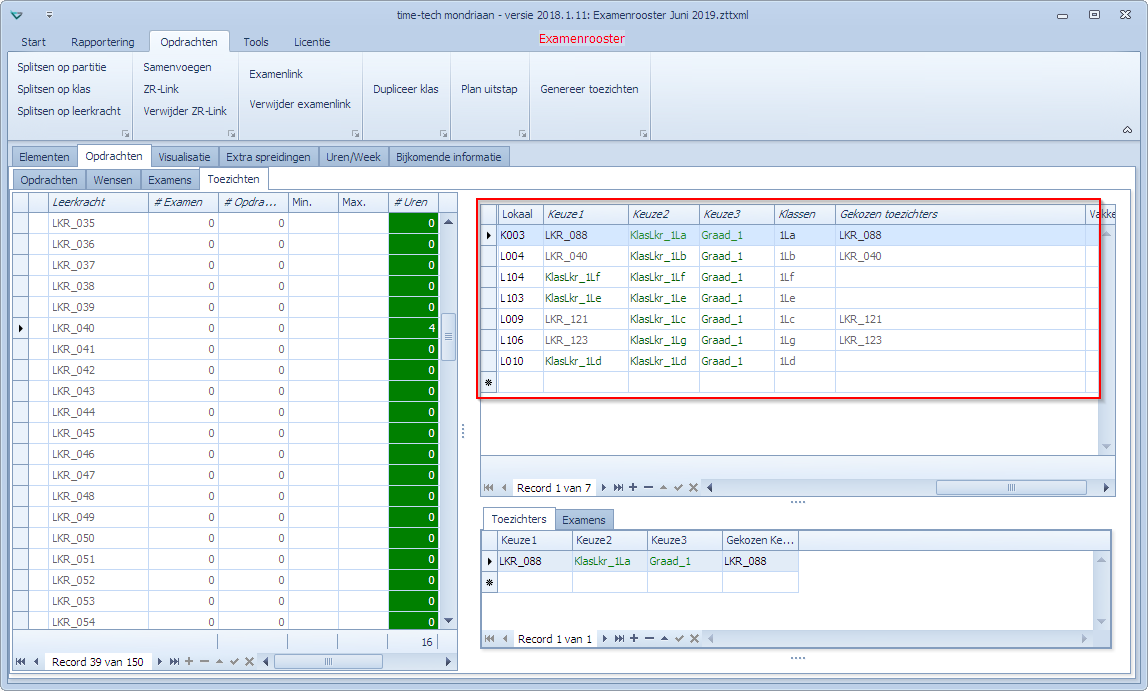
Task: Go to last record in the Leerkracht navigator
Action: coord(174,662)
